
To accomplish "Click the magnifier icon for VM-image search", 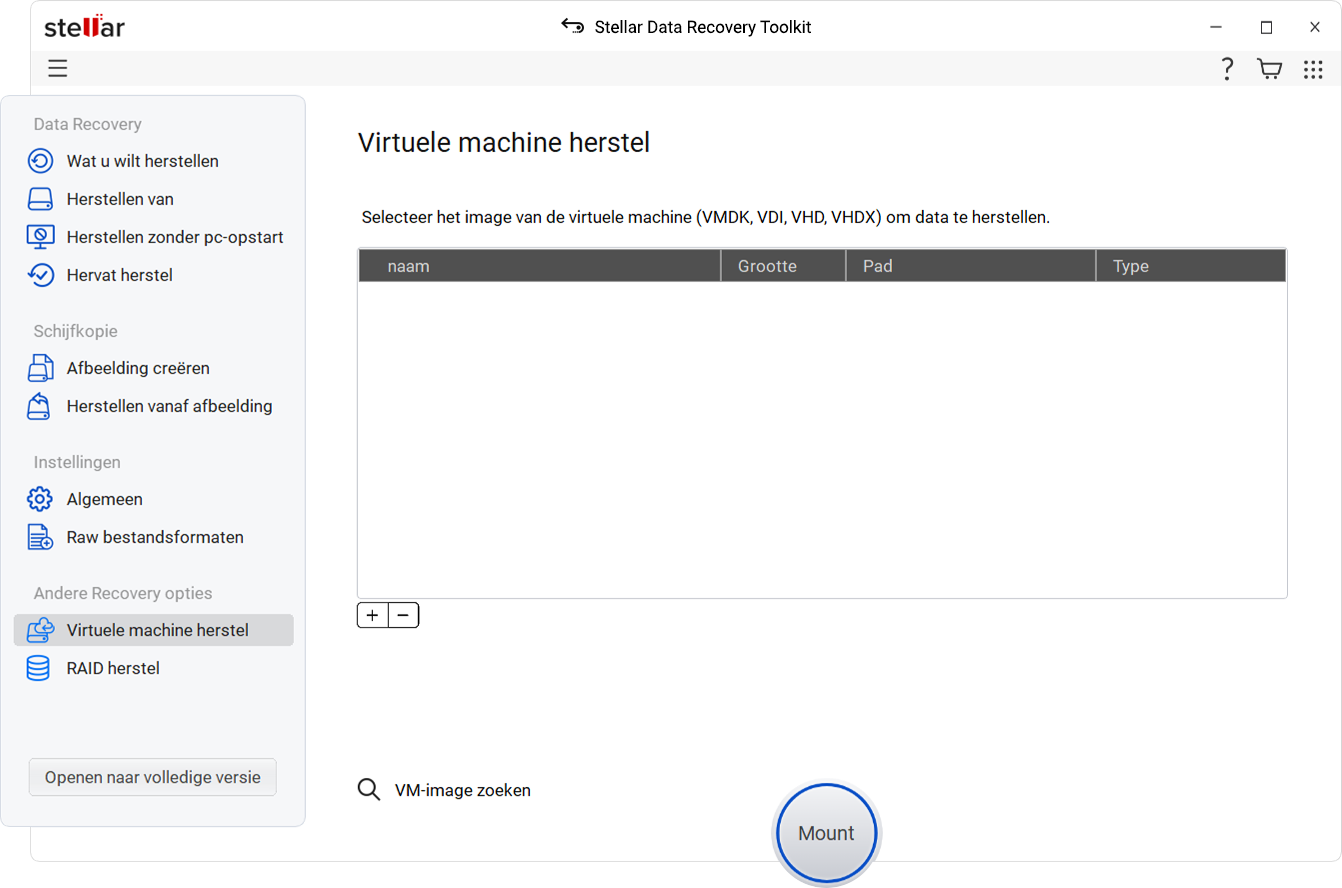I will tap(369, 790).
